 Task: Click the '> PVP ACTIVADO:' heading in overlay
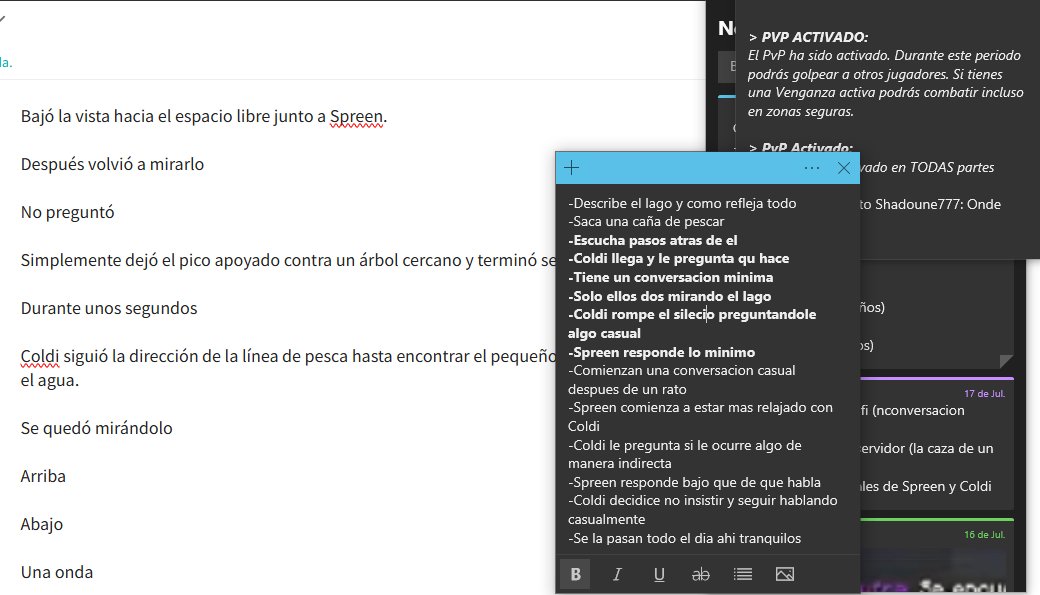click(x=808, y=37)
